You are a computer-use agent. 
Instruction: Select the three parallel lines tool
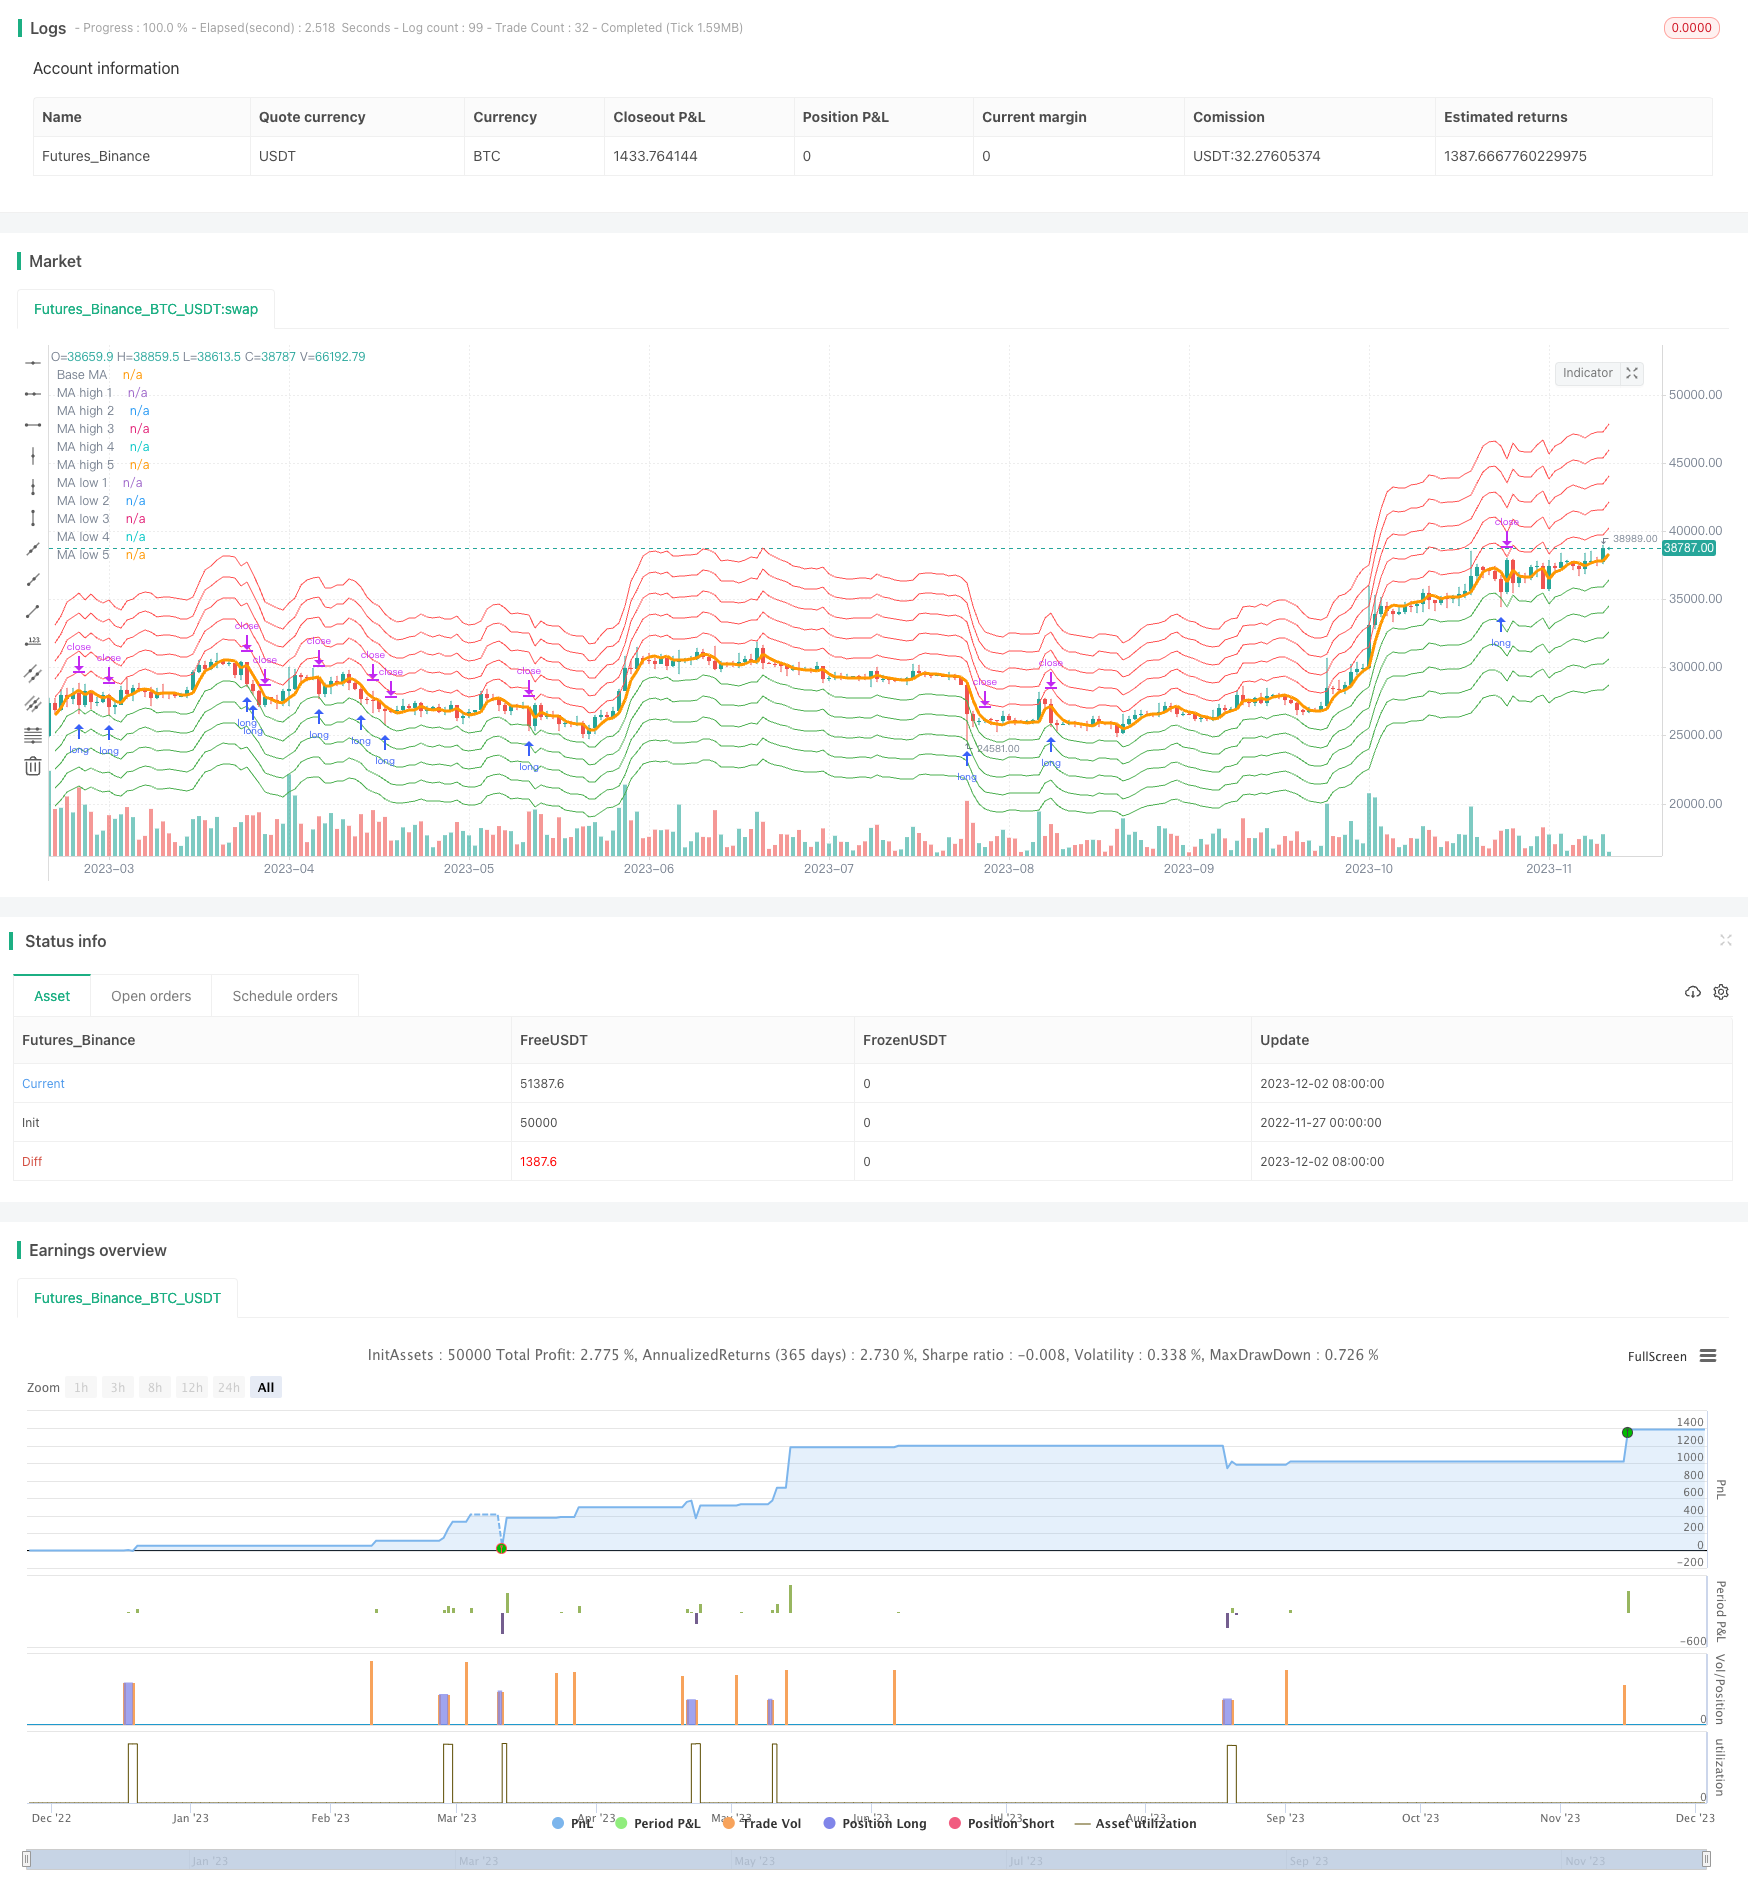tap(33, 704)
